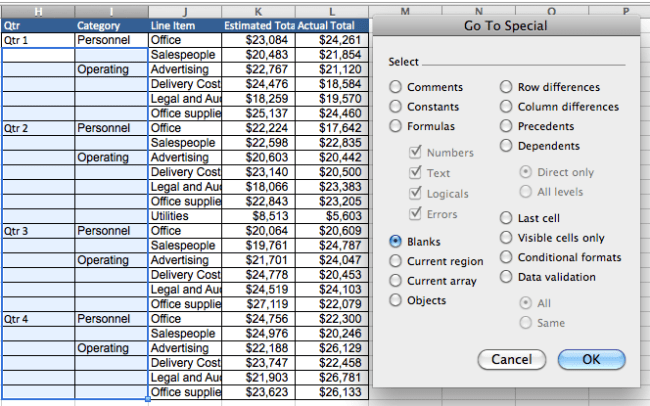Choose the Precedents radio option
This screenshot has width=650, height=406.
point(507,127)
